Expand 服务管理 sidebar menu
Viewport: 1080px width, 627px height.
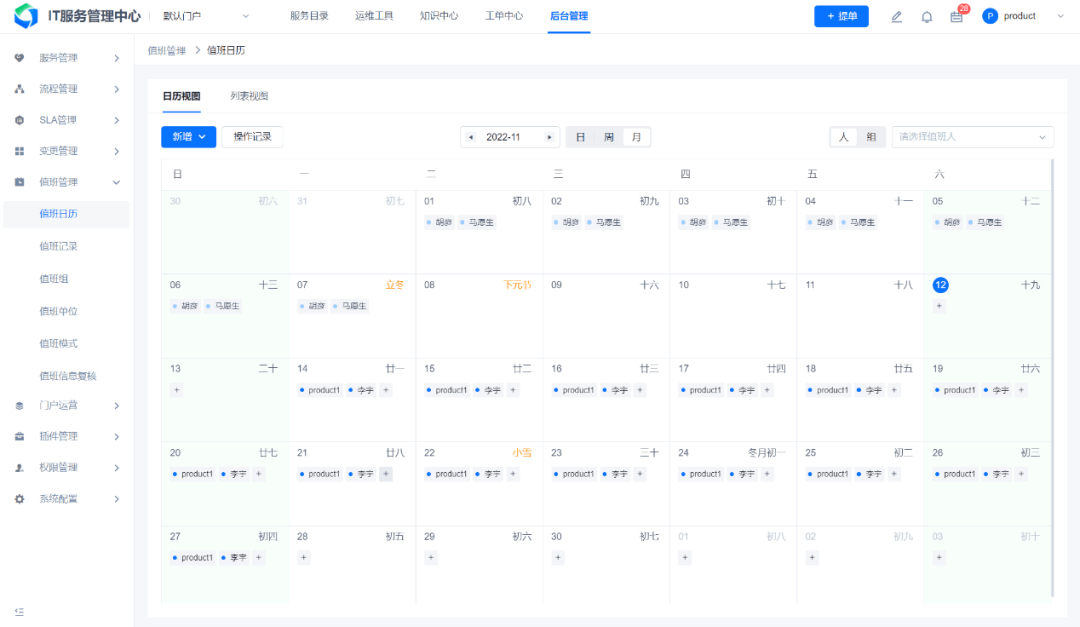[116, 58]
